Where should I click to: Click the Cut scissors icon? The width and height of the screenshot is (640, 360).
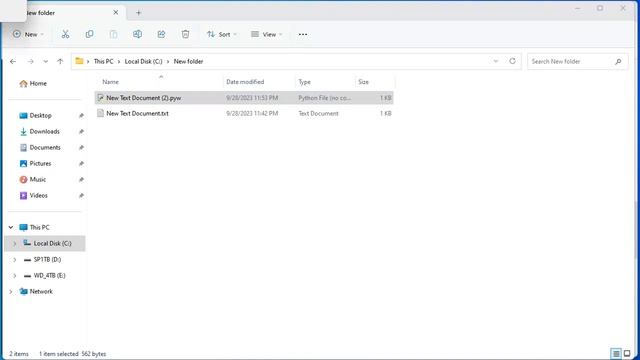(x=65, y=34)
